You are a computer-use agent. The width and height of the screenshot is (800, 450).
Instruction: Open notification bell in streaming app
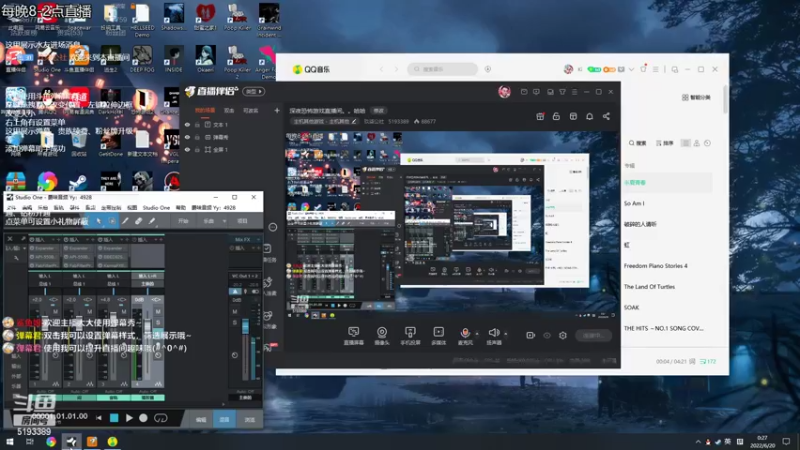tap(589, 116)
